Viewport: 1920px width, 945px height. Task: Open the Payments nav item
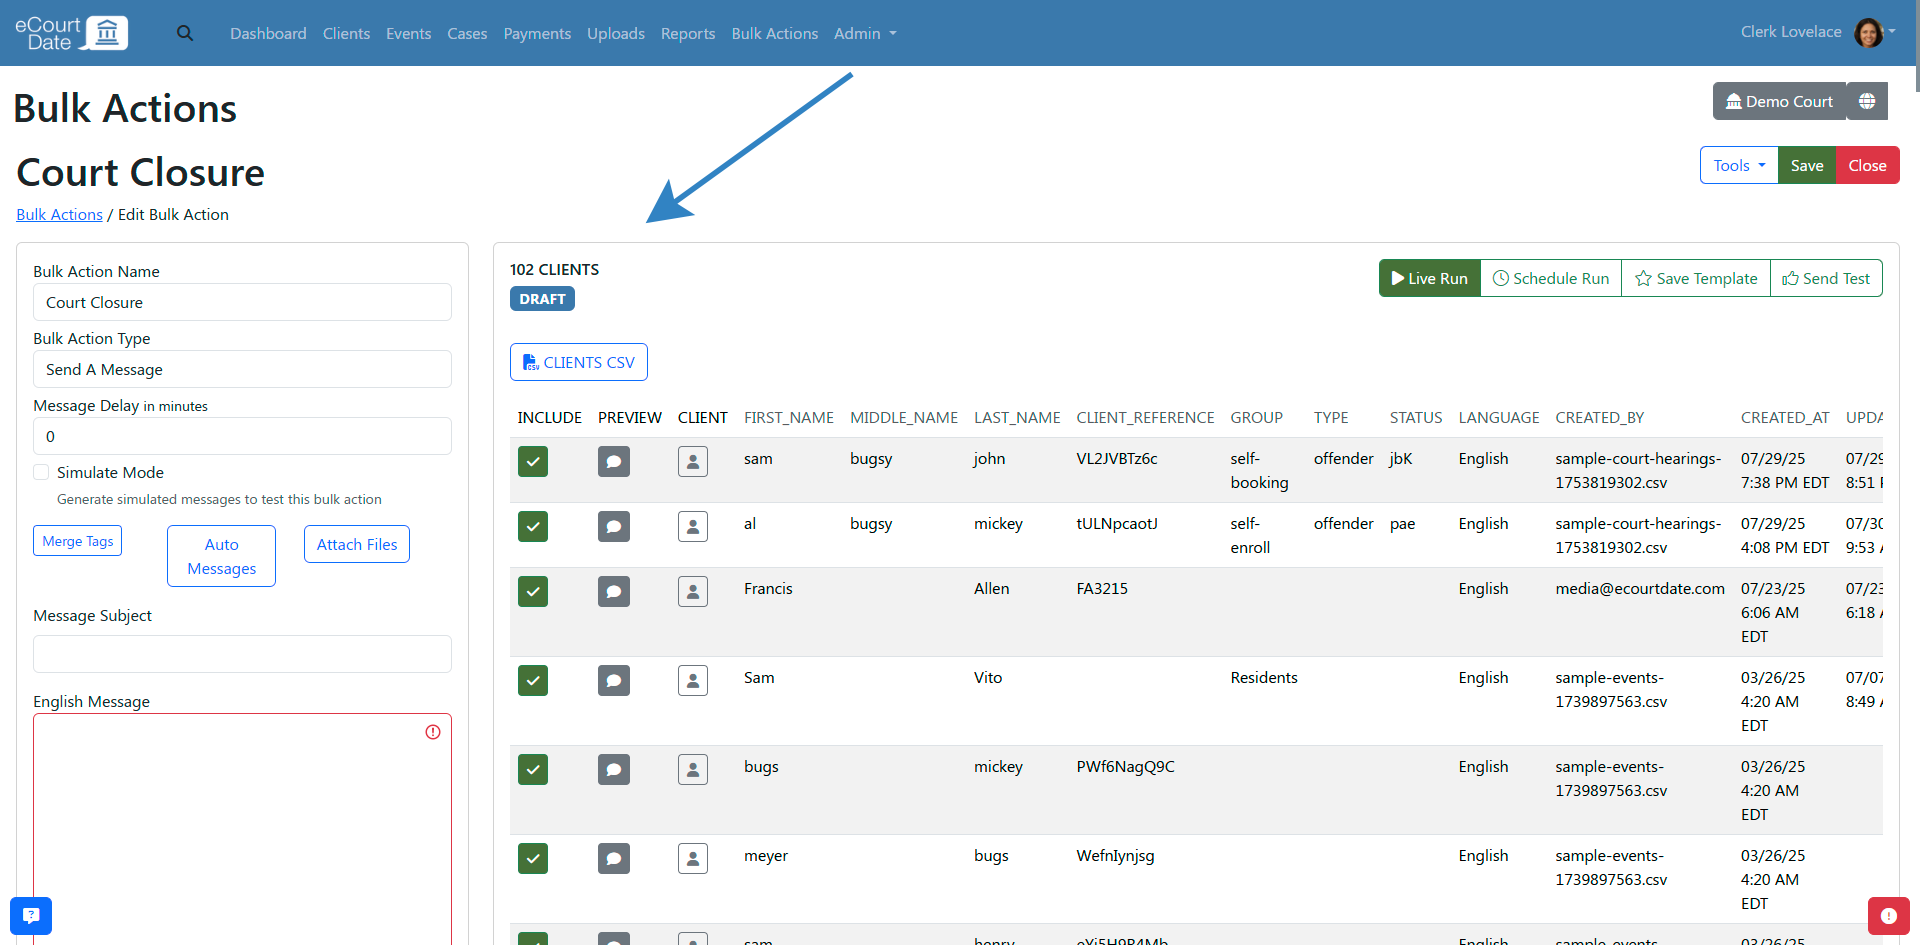coord(537,33)
